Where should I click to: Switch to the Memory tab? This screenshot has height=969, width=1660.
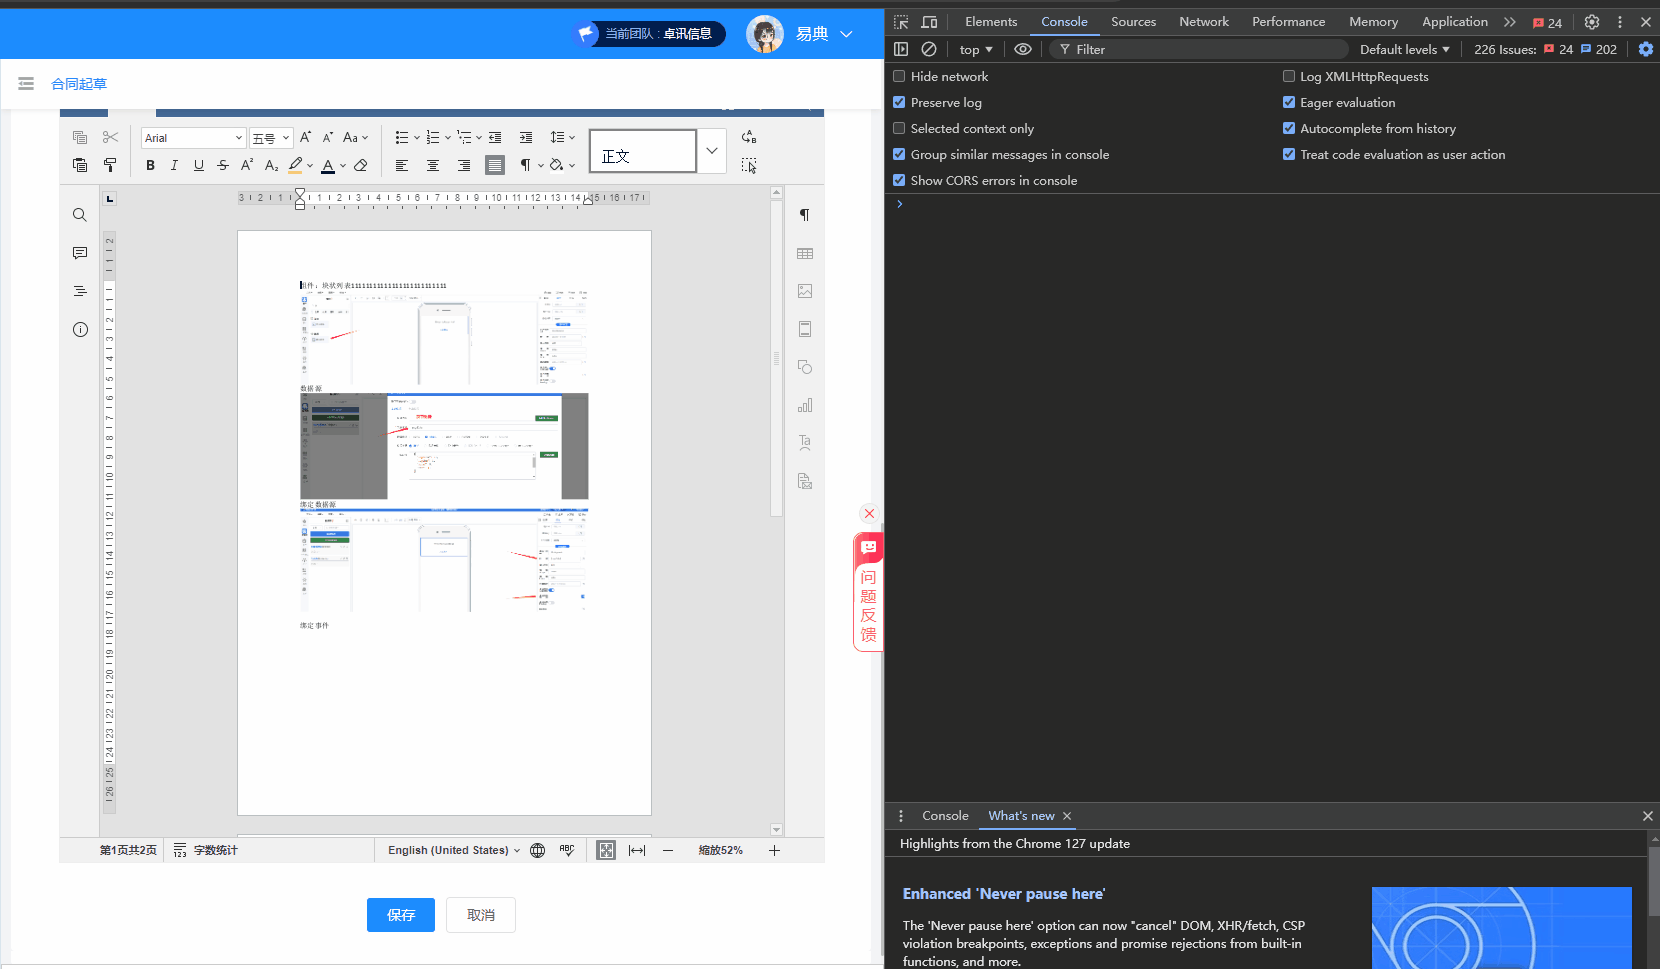1373,21
